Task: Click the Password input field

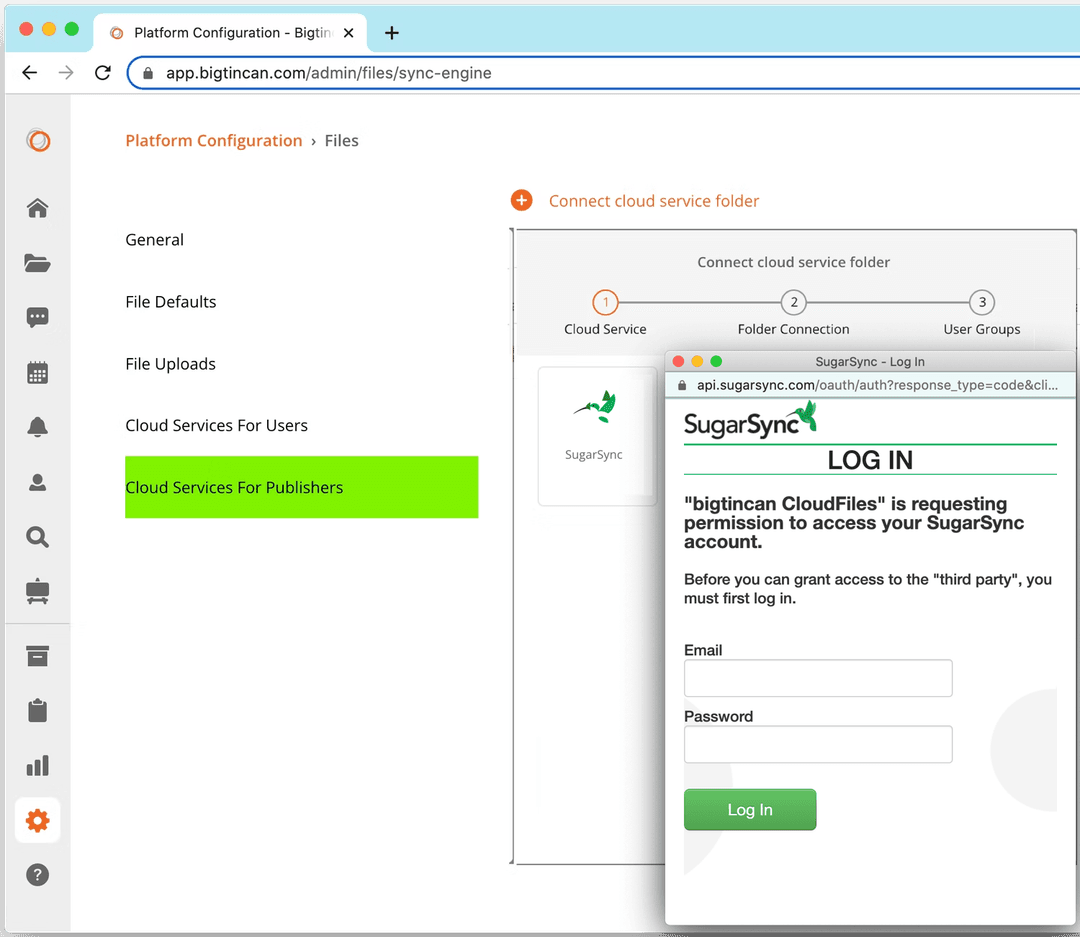Action: (x=817, y=745)
